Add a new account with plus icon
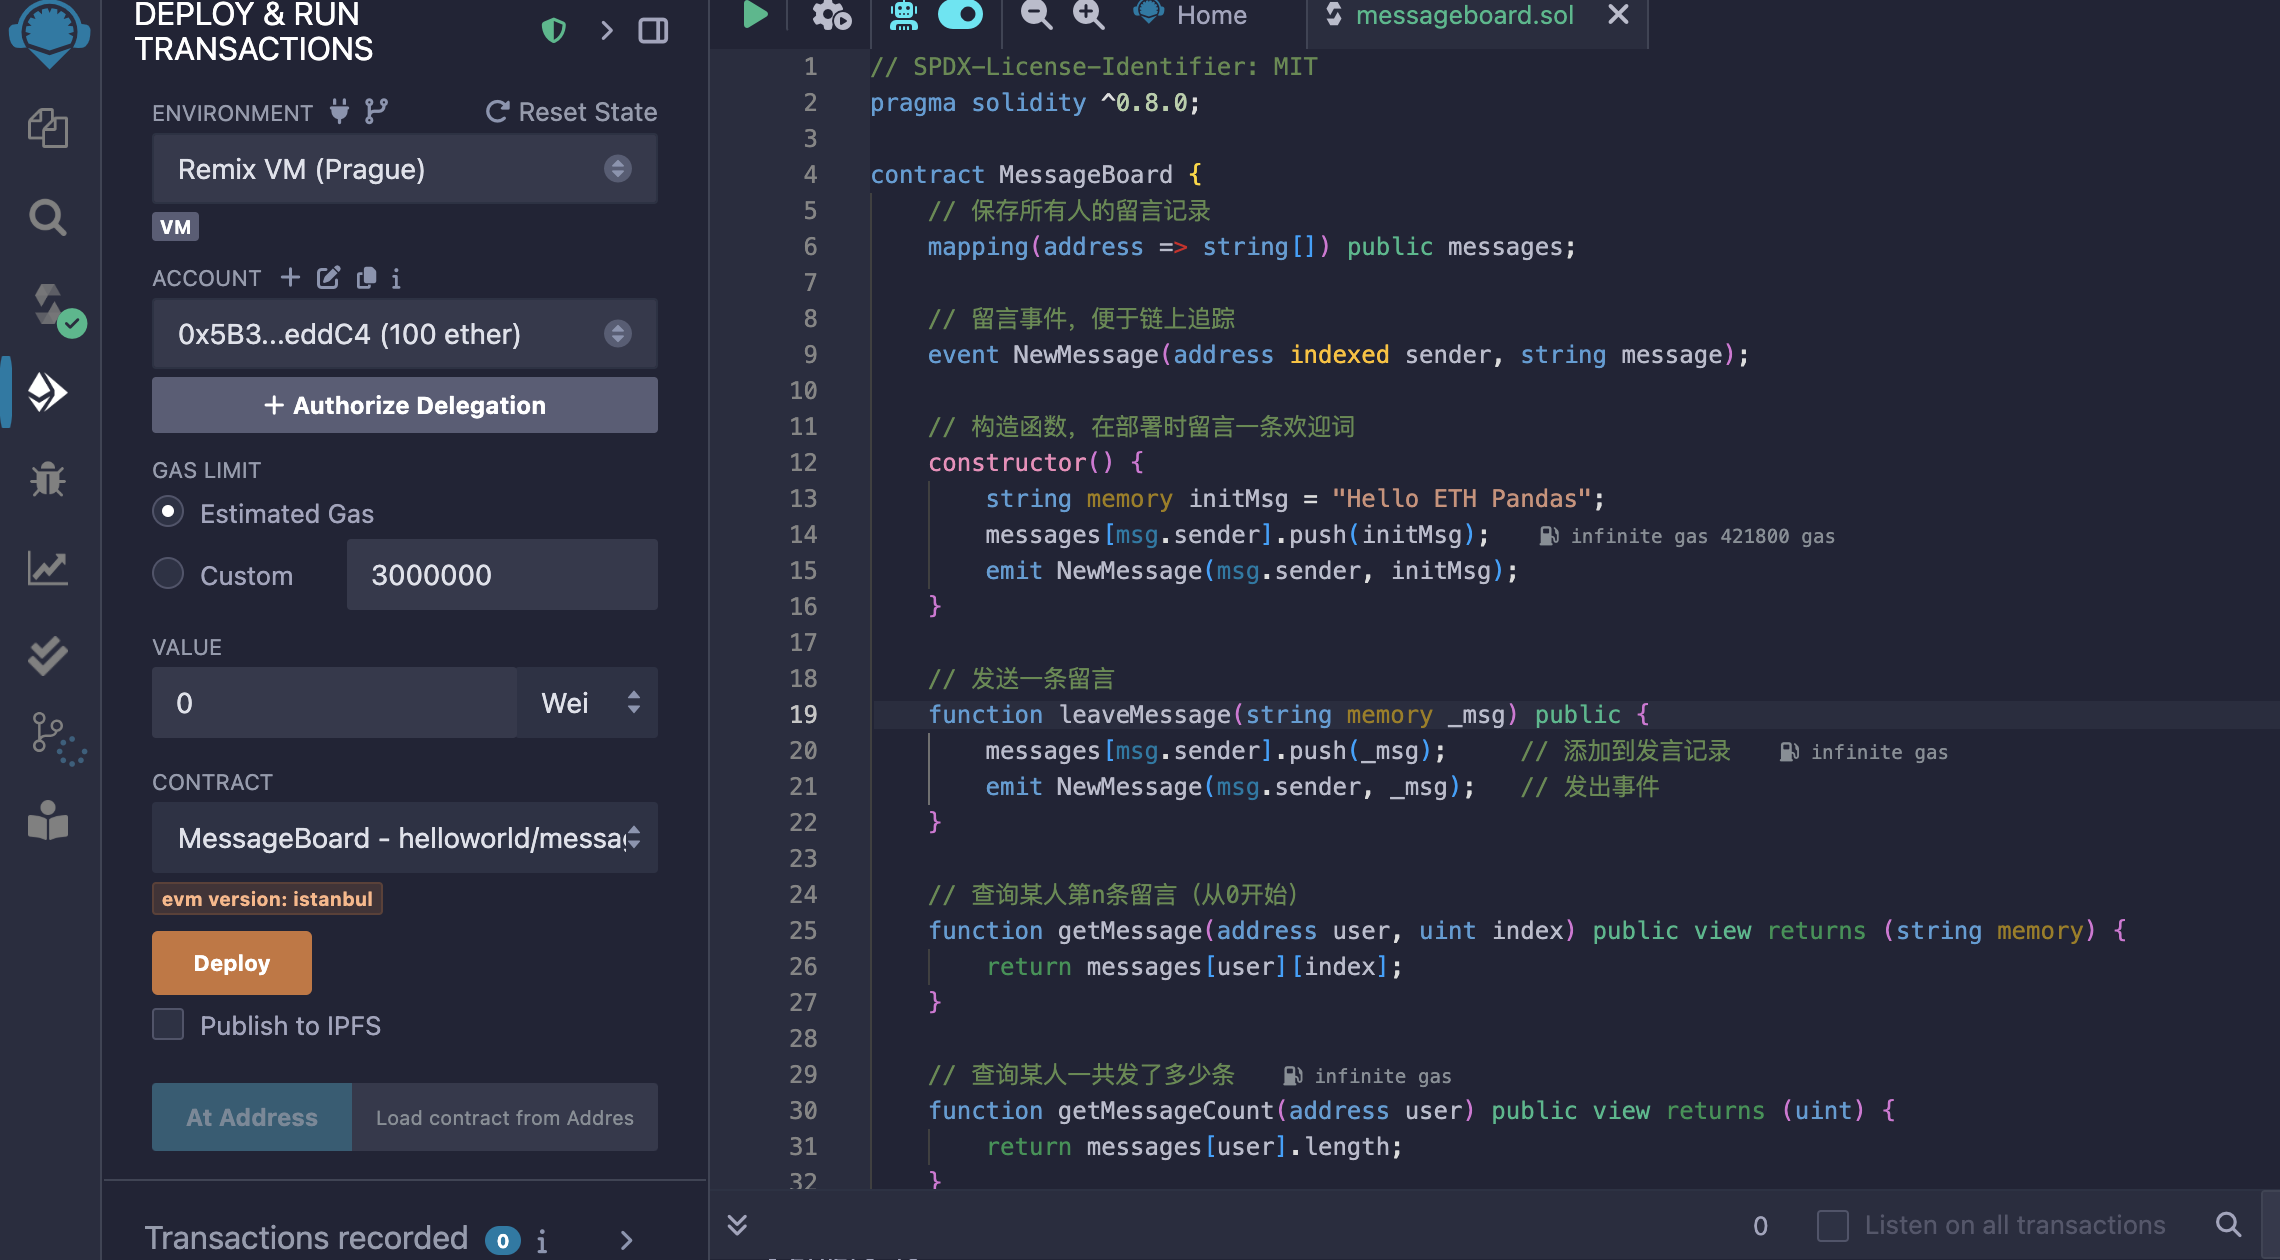The width and height of the screenshot is (2280, 1260). 290,277
